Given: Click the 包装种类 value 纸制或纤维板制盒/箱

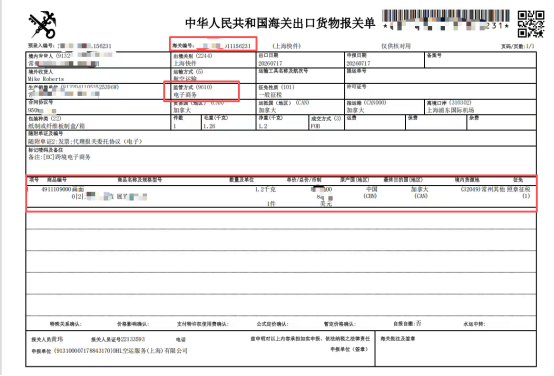Looking at the screenshot, I should (x=57, y=126).
